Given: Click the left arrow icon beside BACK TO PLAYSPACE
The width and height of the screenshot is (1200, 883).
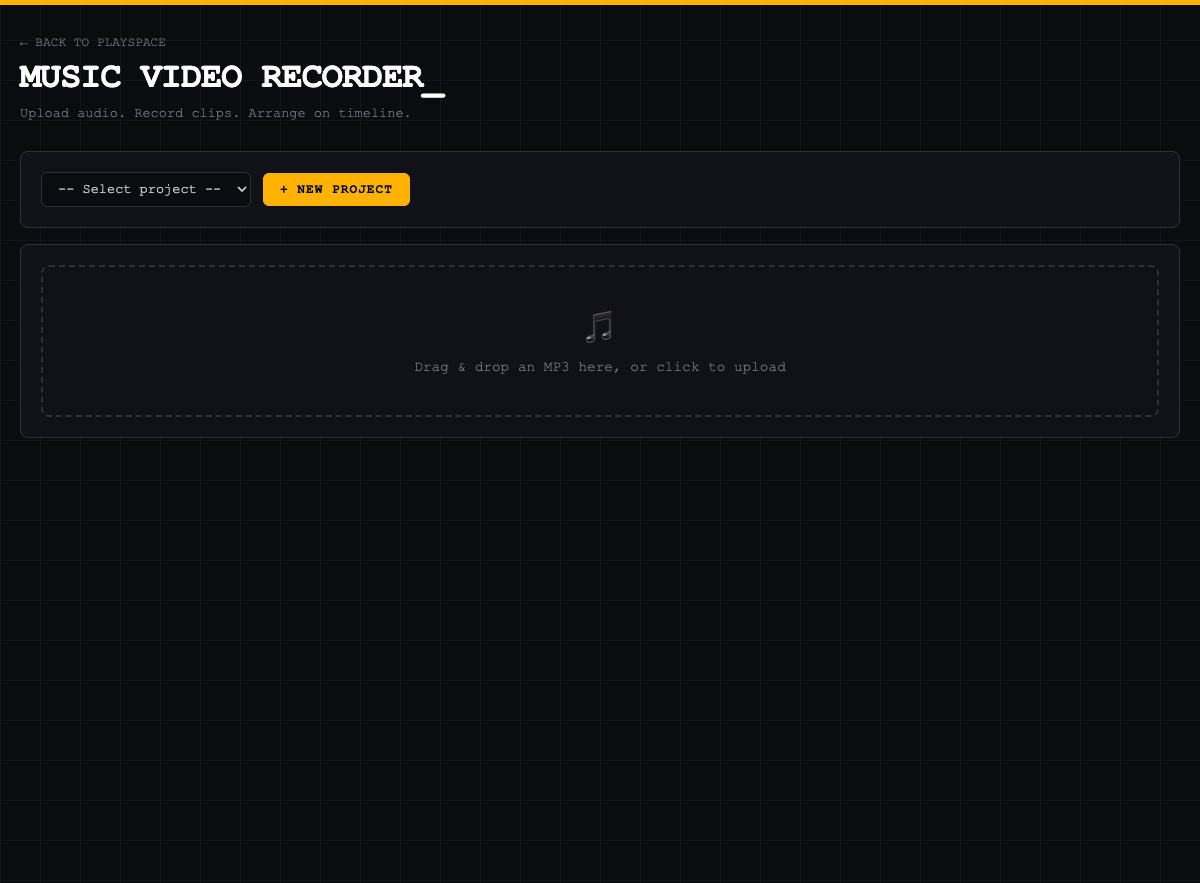Looking at the screenshot, I should click(x=24, y=42).
